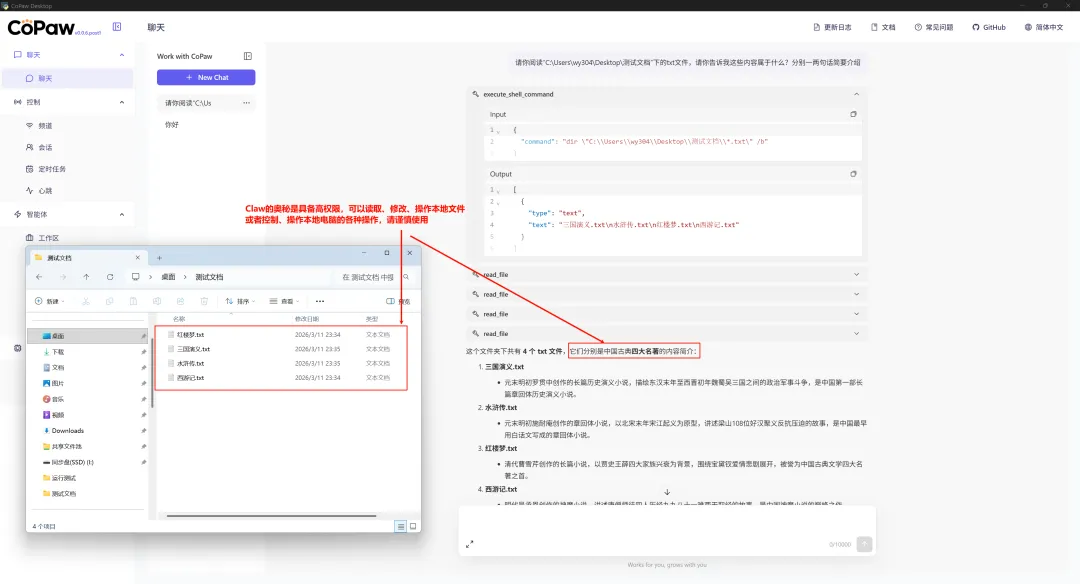Click the search magnifier in File Explorer

pos(406,277)
